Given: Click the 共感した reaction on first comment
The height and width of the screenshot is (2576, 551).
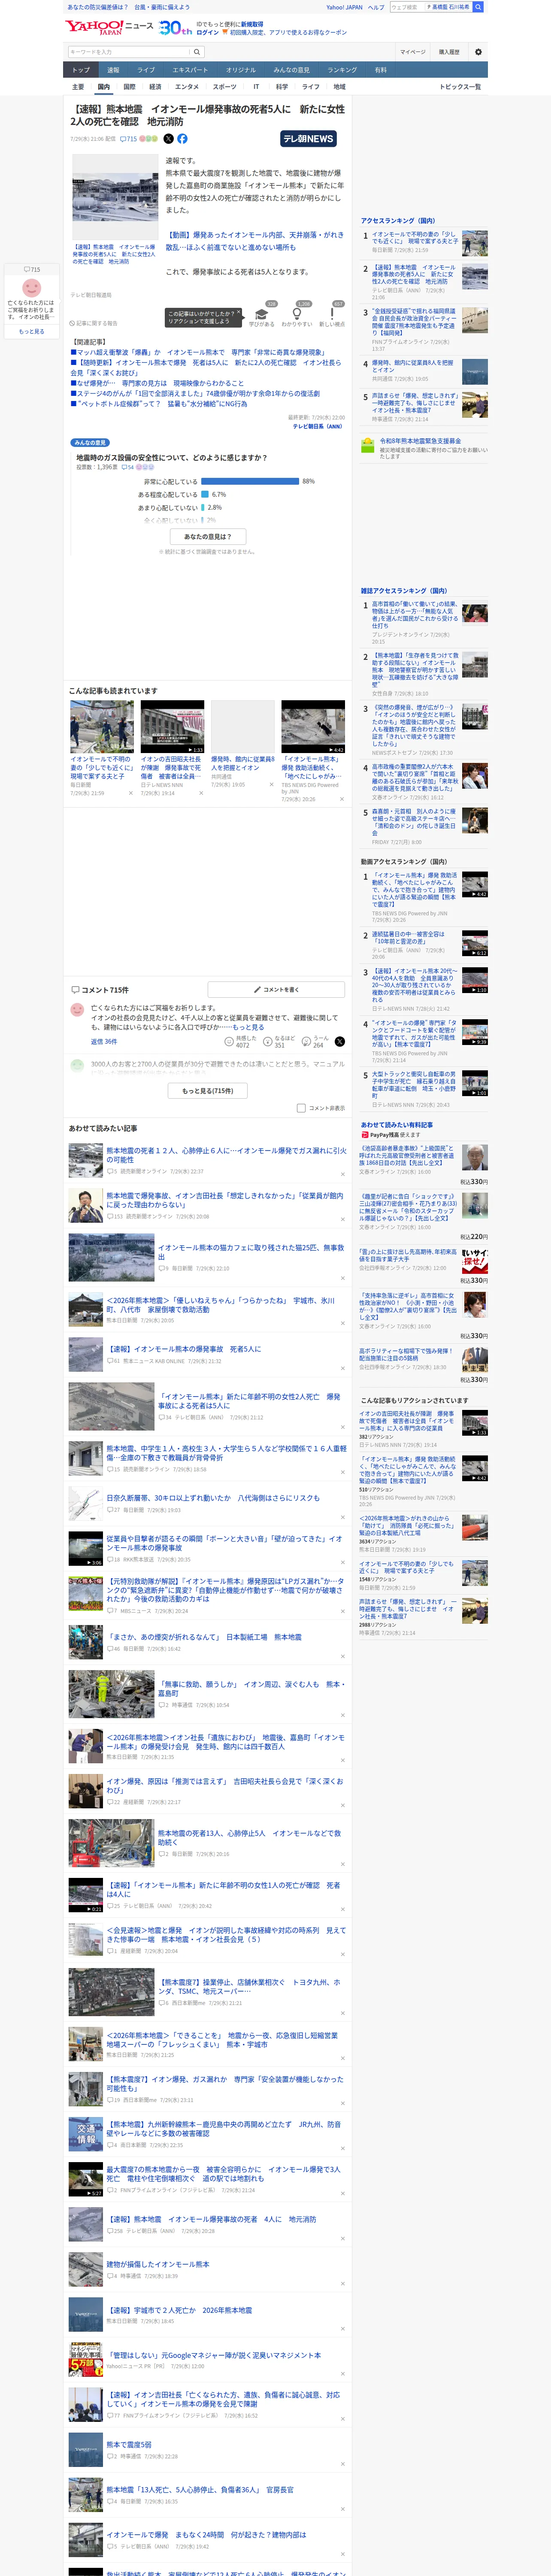Looking at the screenshot, I should pos(242,1042).
